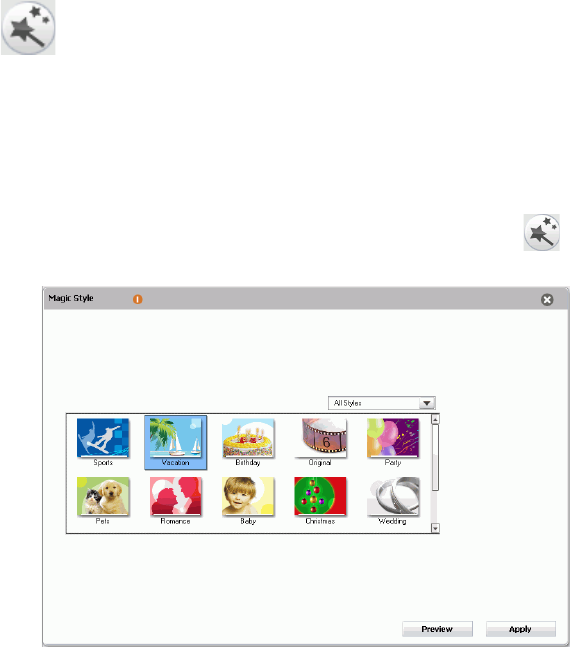
Task: Select the Romance style thumbnail
Action: coord(175,501)
